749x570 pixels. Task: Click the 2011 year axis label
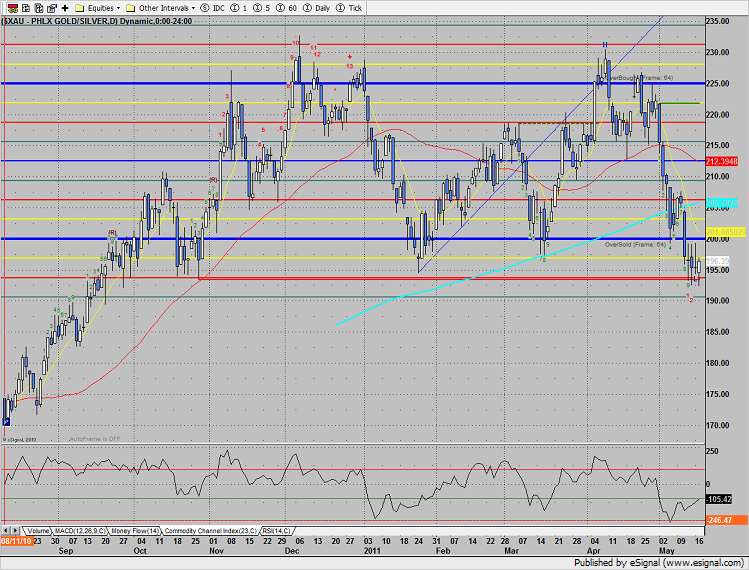[372, 551]
